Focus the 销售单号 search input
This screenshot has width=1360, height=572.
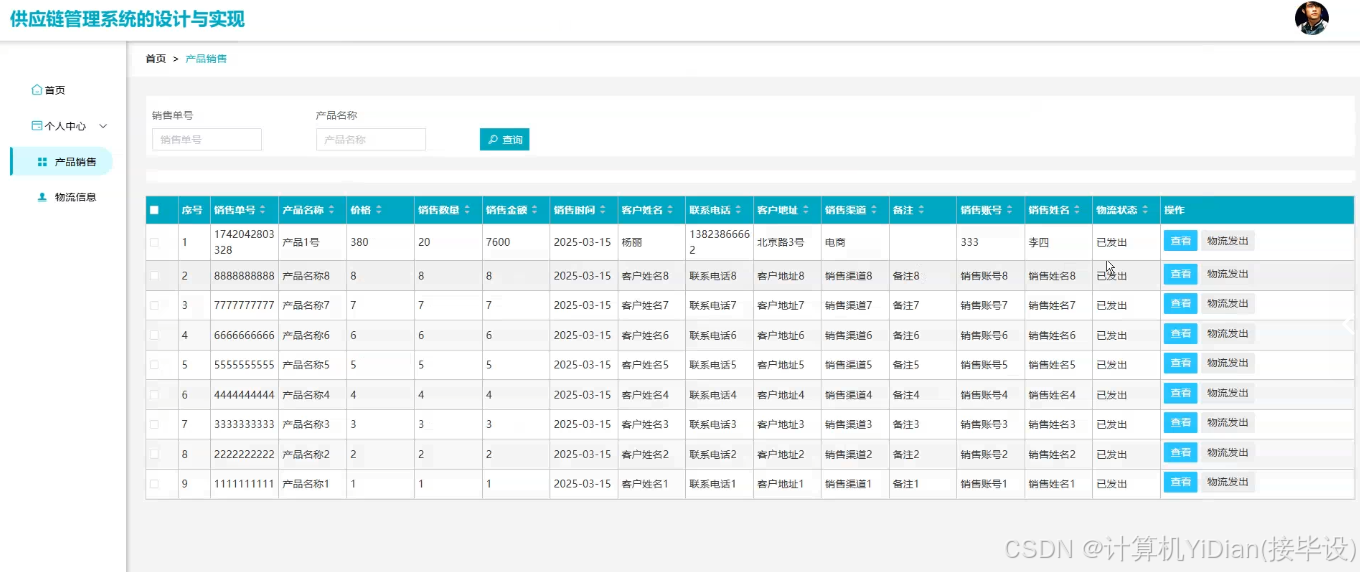pos(207,140)
